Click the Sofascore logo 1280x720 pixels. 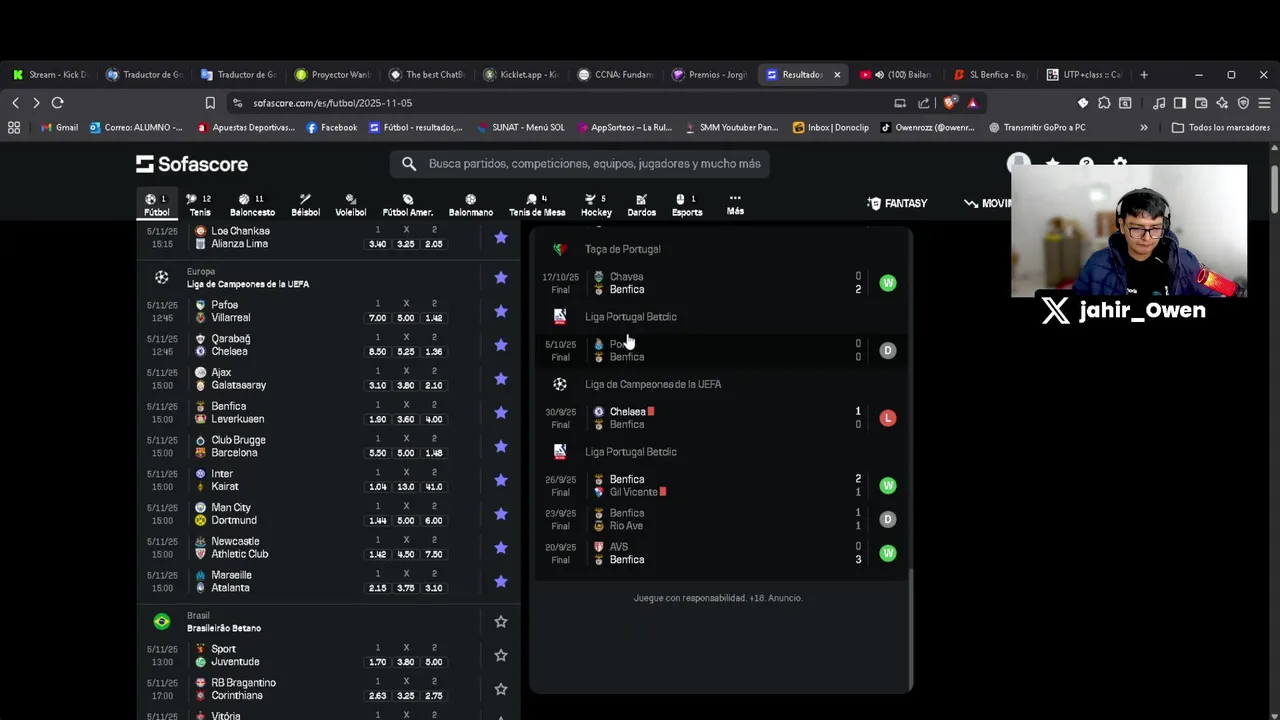[192, 164]
